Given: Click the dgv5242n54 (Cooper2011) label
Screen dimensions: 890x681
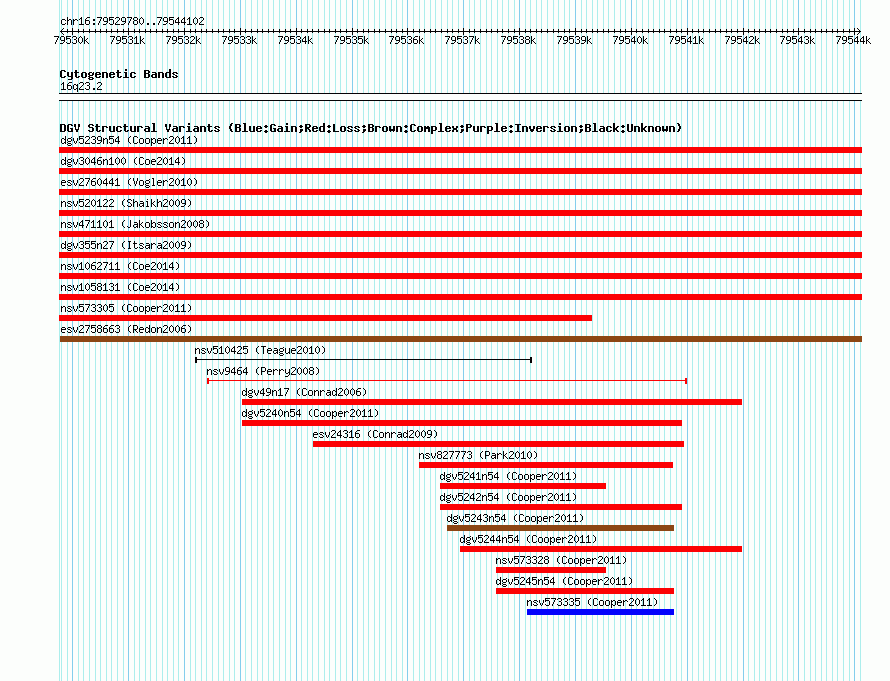Looking at the screenshot, I should (x=508, y=497).
